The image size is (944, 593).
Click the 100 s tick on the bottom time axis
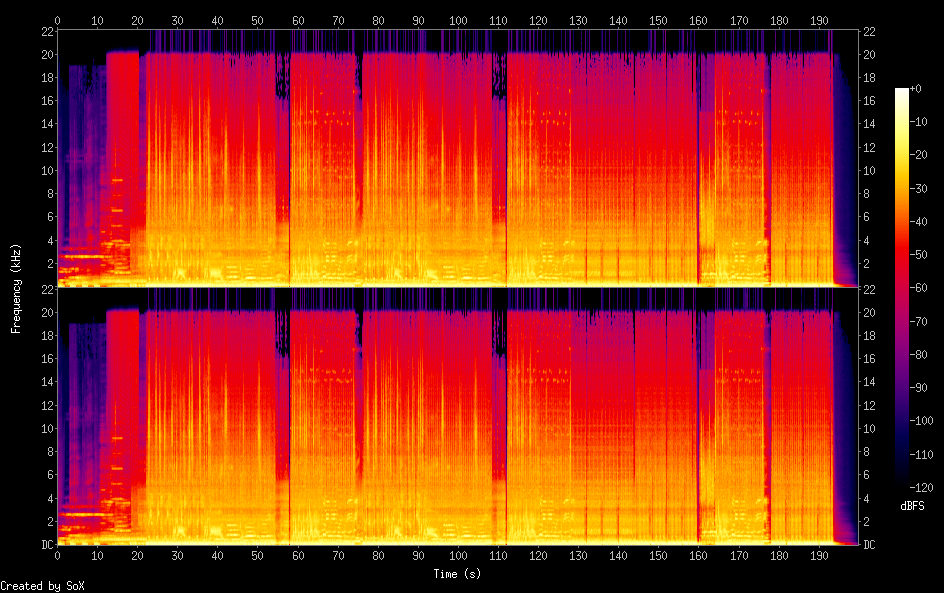(458, 555)
